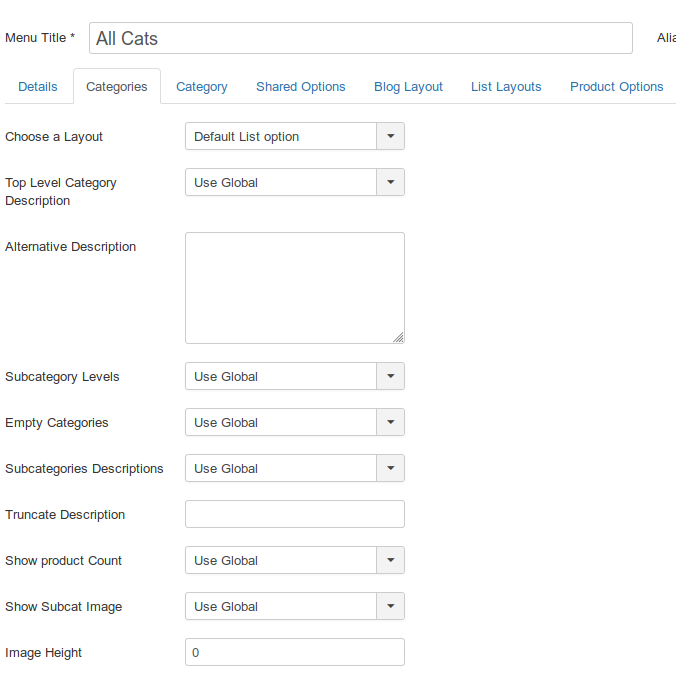The width and height of the screenshot is (676, 696).
Task: Open the Subcategory Levels dropdown
Action: click(295, 376)
